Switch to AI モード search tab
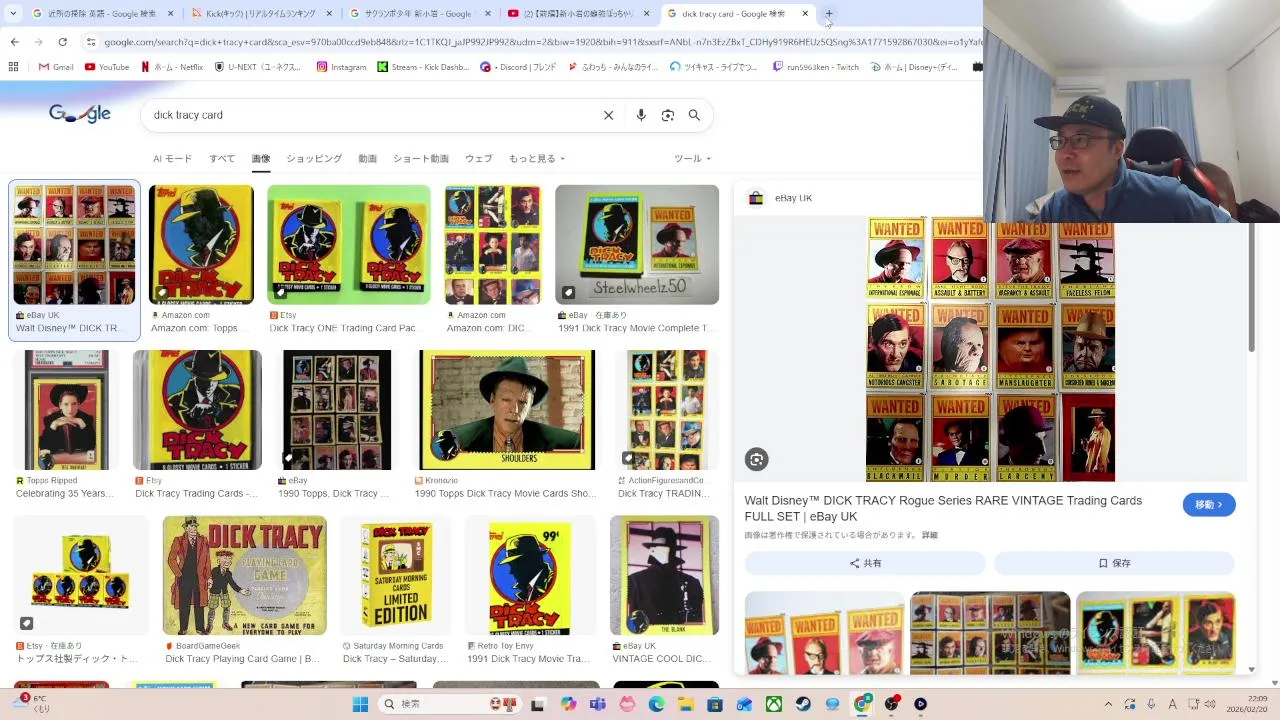 coord(172,159)
